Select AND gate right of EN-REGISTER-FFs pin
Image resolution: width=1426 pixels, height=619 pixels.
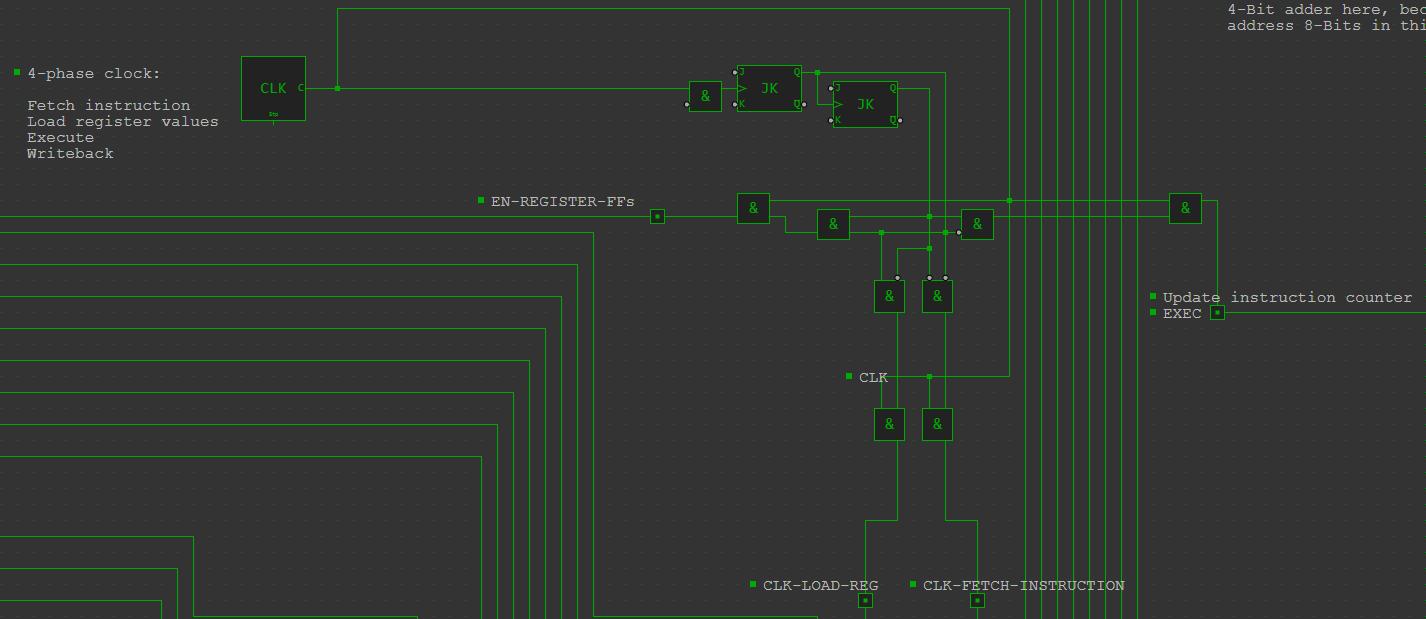753,208
